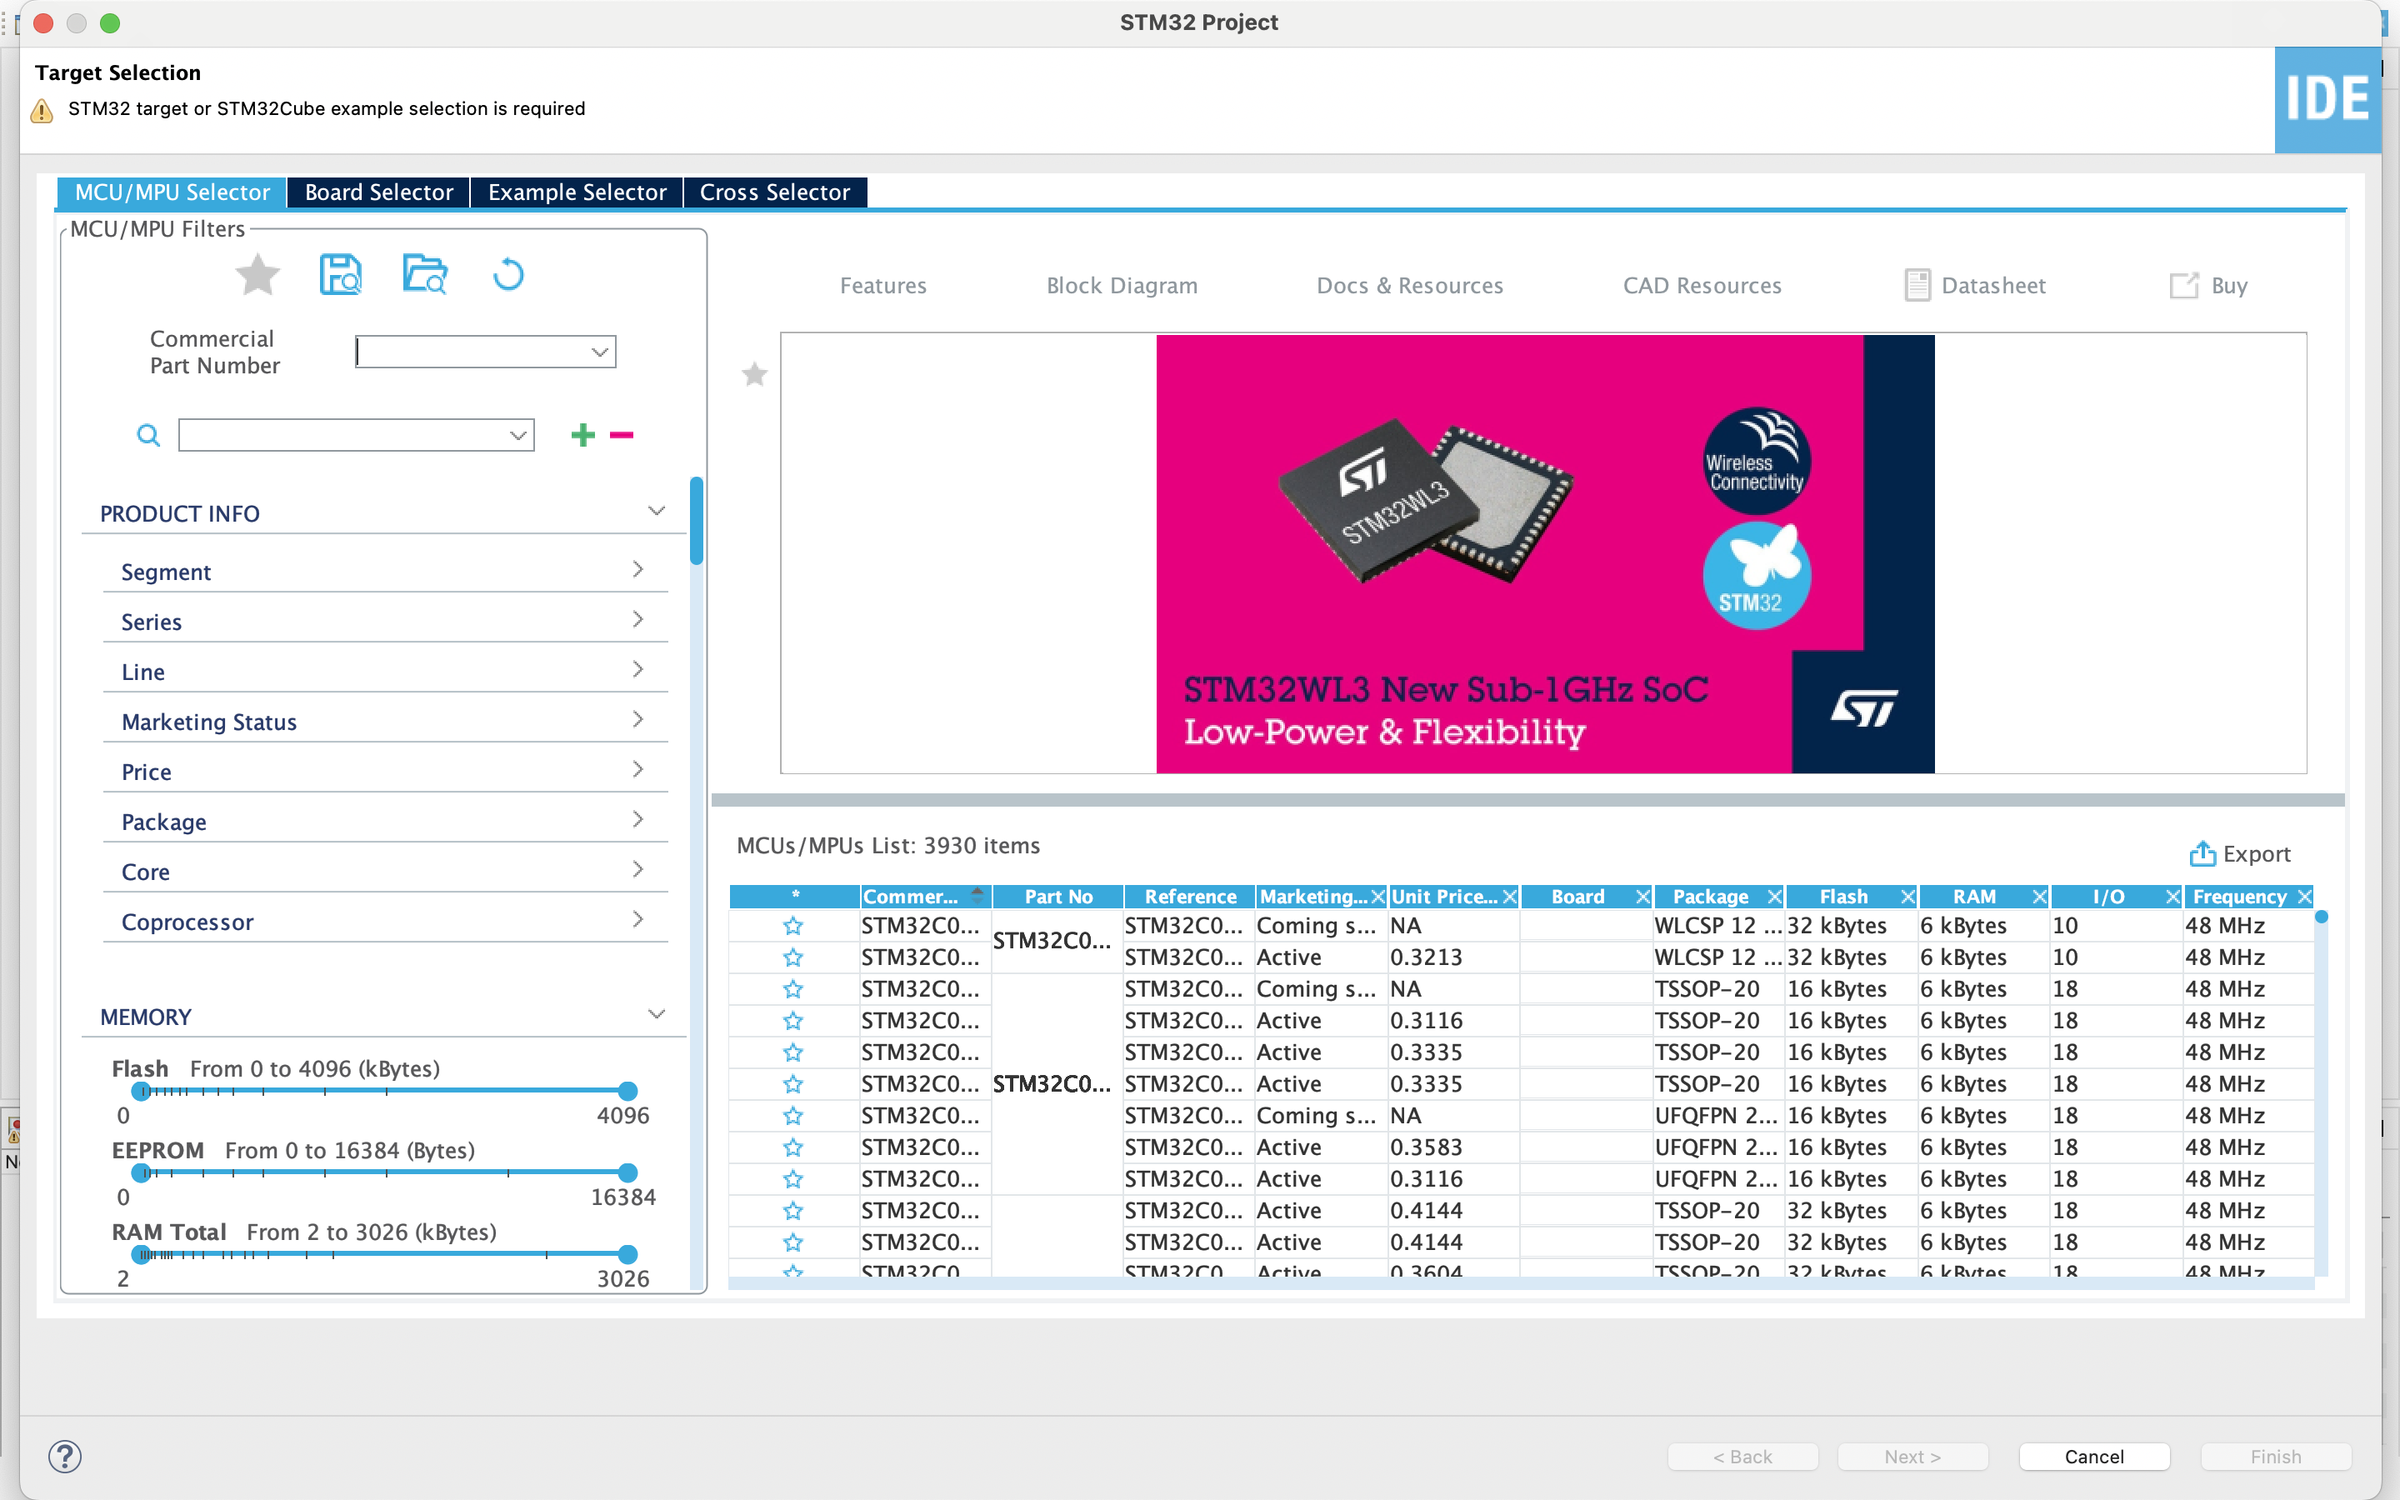Click the Flash maximum slider handle
2400x1500 pixels.
click(x=628, y=1091)
